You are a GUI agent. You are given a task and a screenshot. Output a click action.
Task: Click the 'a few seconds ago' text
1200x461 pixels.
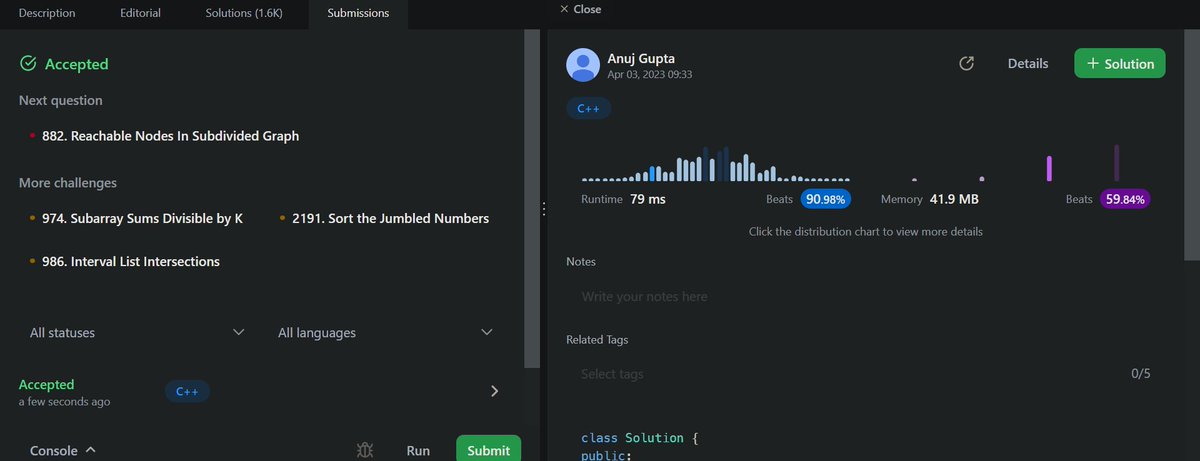(x=64, y=401)
